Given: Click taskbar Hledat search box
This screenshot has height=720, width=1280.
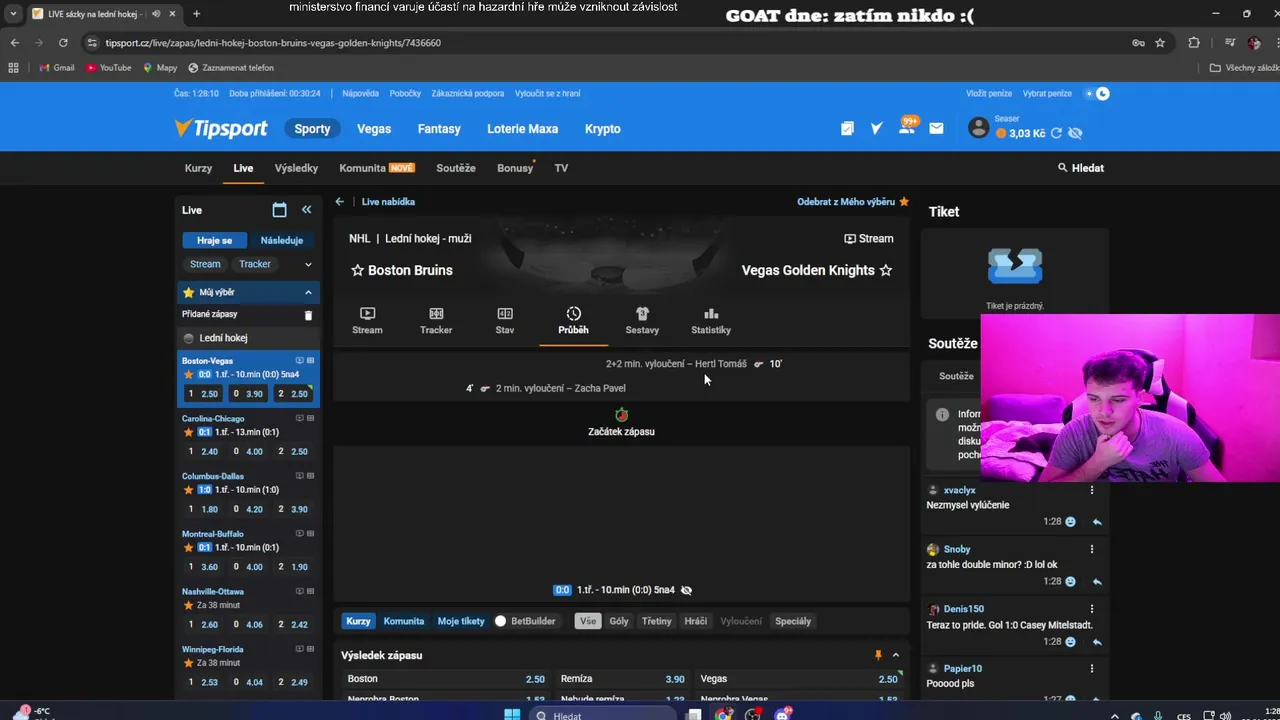Looking at the screenshot, I should coord(603,715).
